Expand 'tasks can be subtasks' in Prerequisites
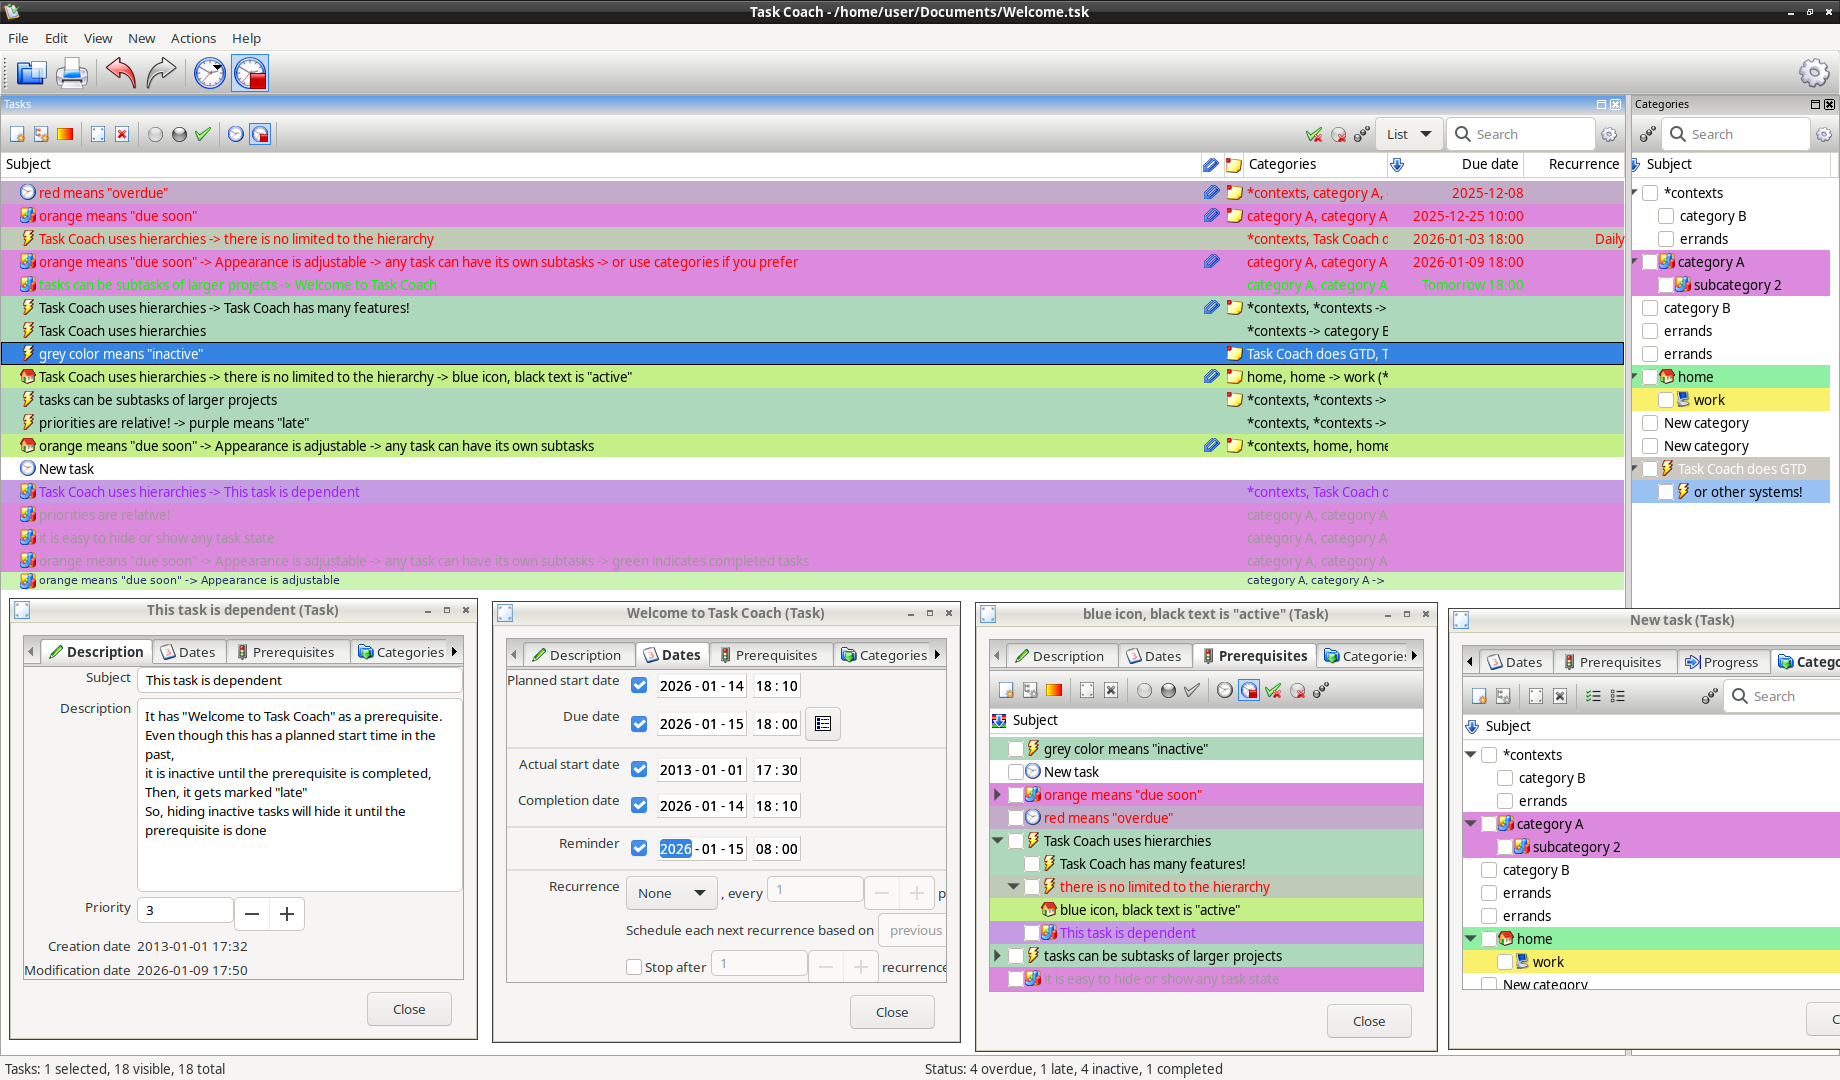Screen dimensions: 1840x1080 (997, 956)
